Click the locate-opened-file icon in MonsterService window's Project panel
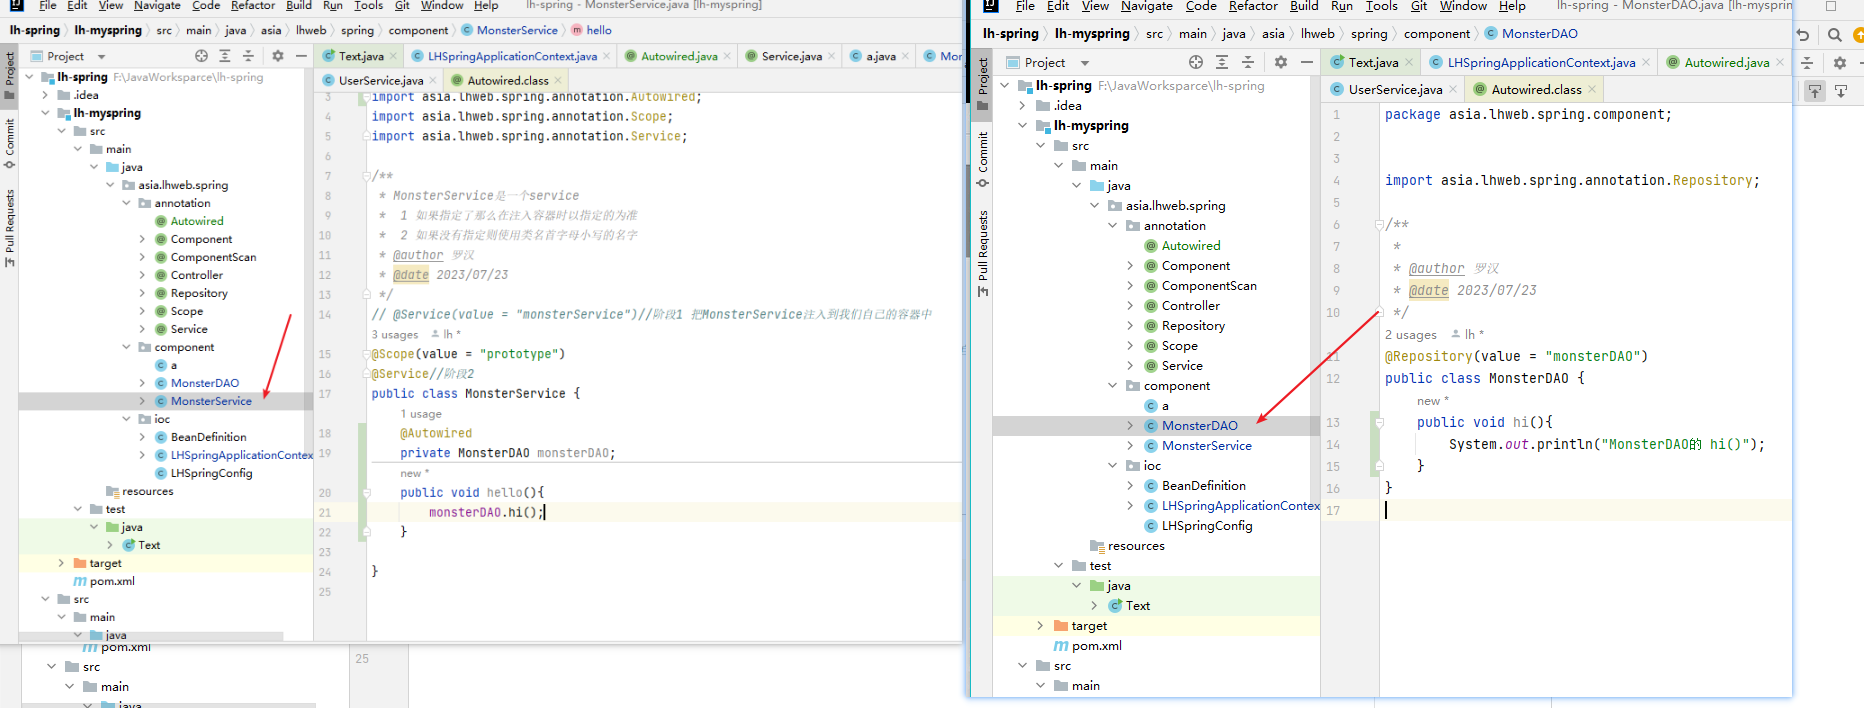1864x708 pixels. pyautogui.click(x=201, y=56)
